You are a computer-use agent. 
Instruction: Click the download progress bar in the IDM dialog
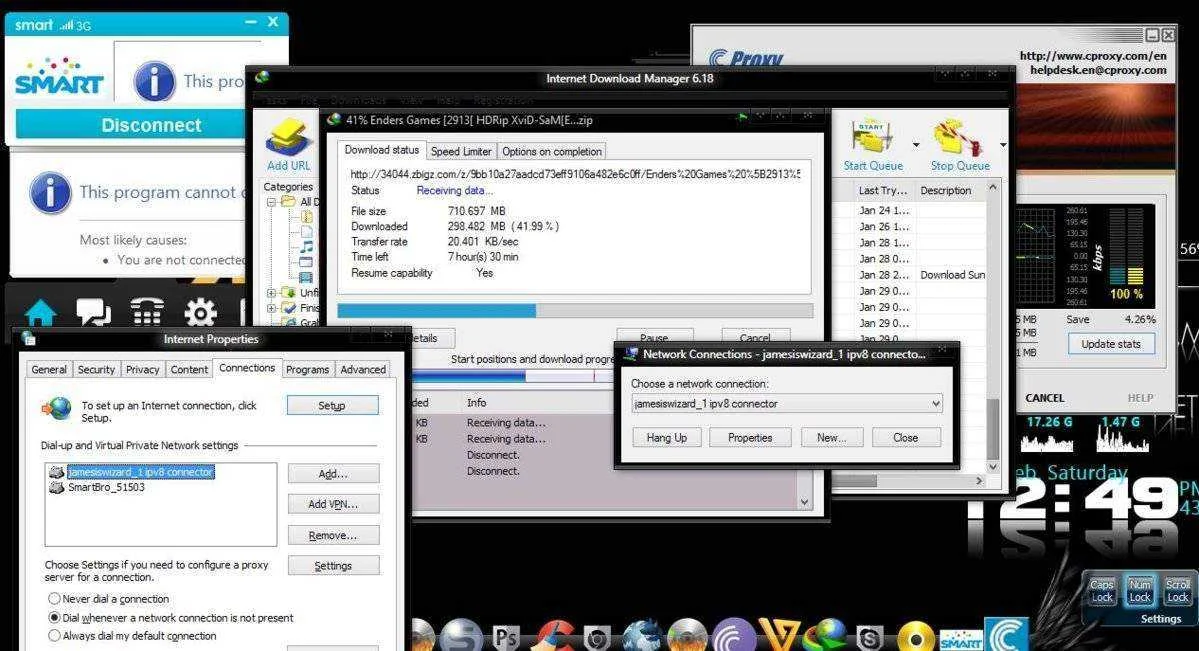point(574,310)
